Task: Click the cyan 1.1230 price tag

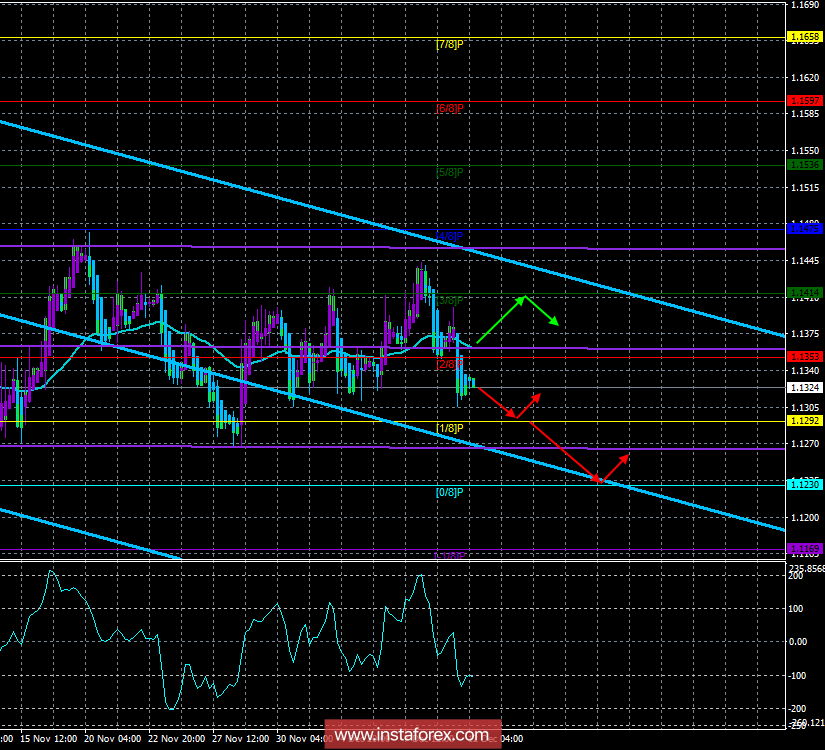Action: pyautogui.click(x=805, y=485)
